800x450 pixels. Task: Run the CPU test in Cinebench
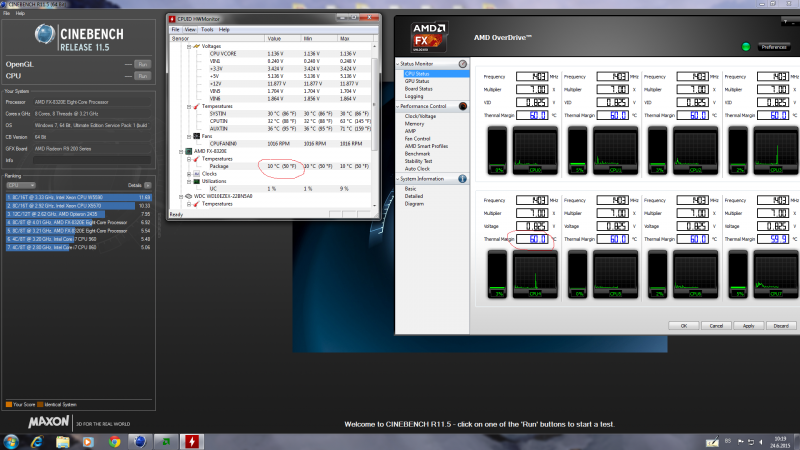[143, 76]
